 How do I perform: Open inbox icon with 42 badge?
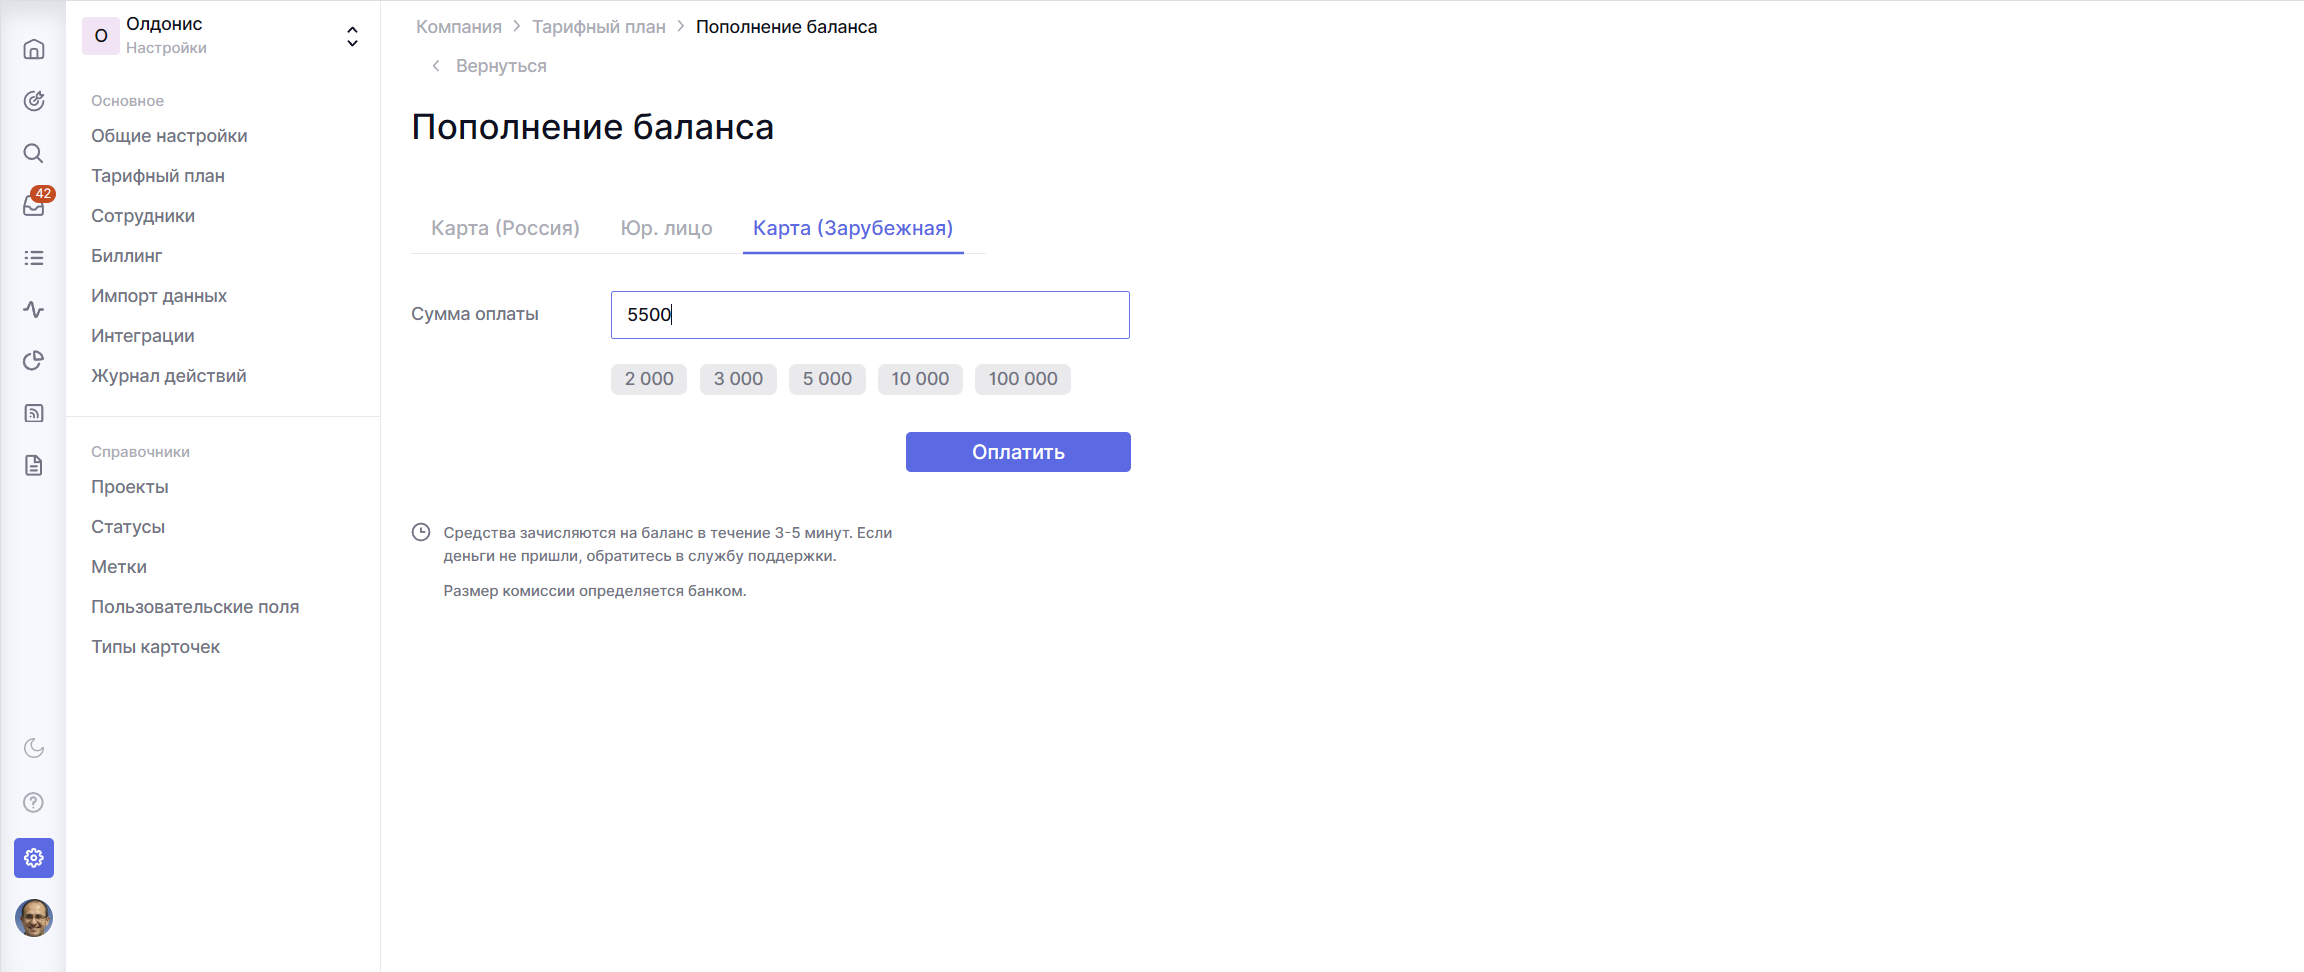click(x=34, y=205)
